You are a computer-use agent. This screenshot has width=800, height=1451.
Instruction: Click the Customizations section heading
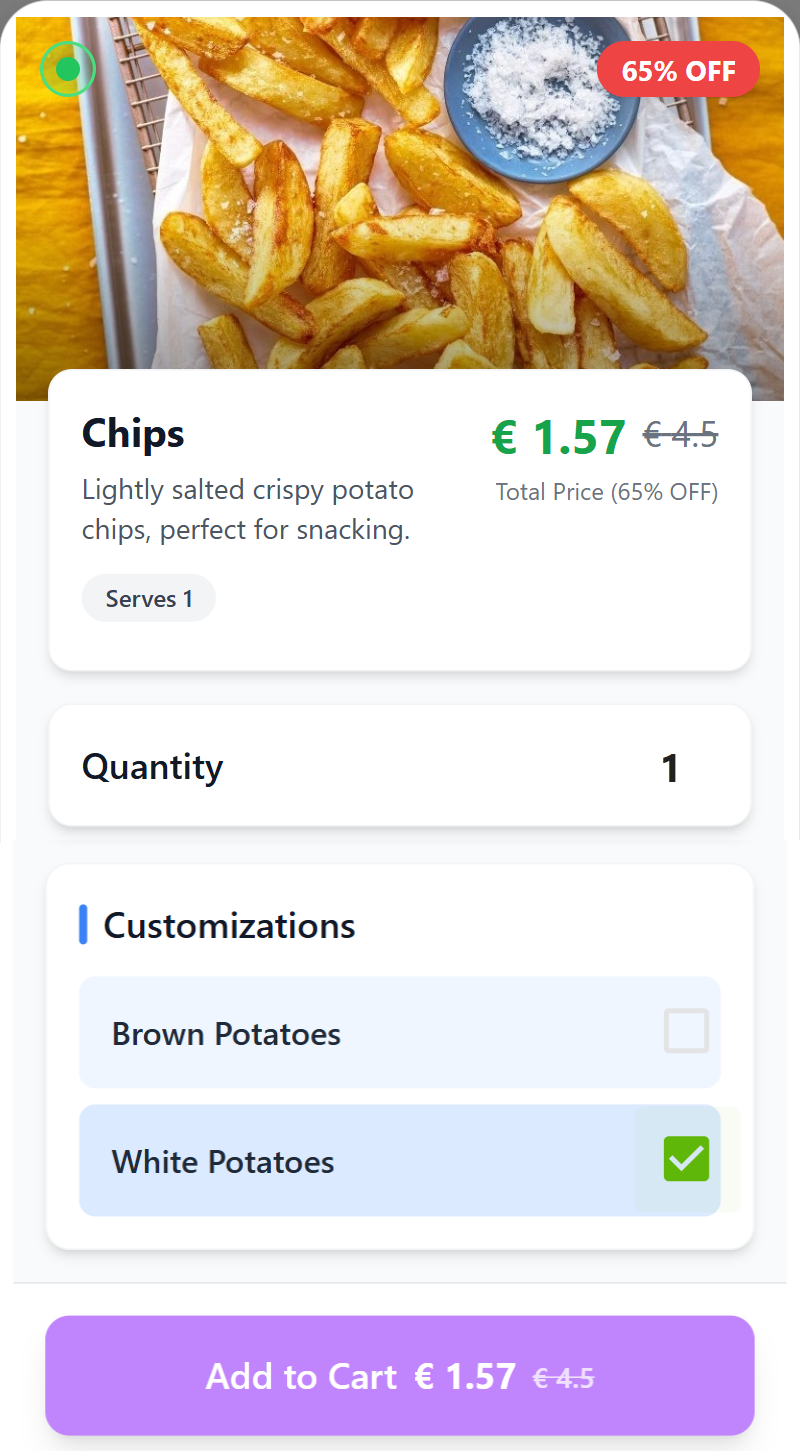click(x=229, y=926)
